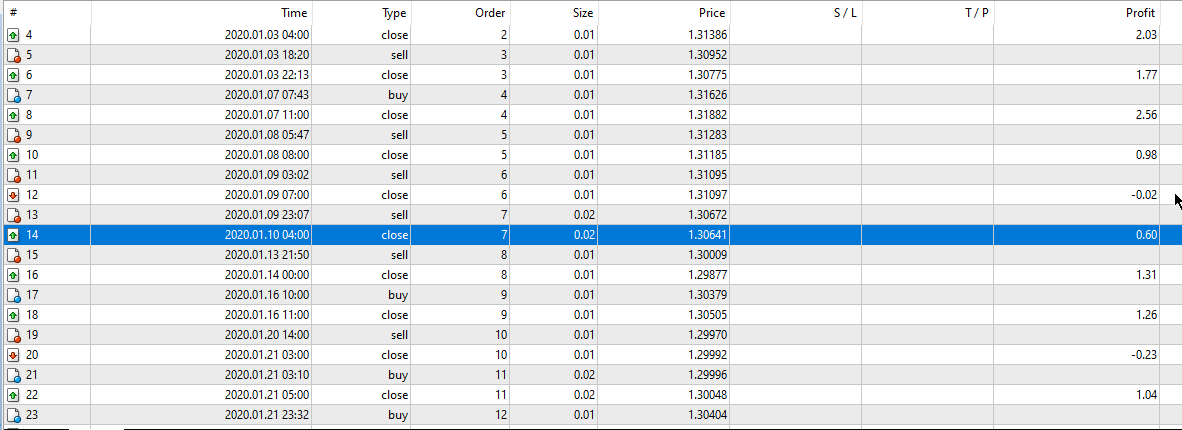Click the S / L column header
The height and width of the screenshot is (430, 1182).
pos(795,13)
